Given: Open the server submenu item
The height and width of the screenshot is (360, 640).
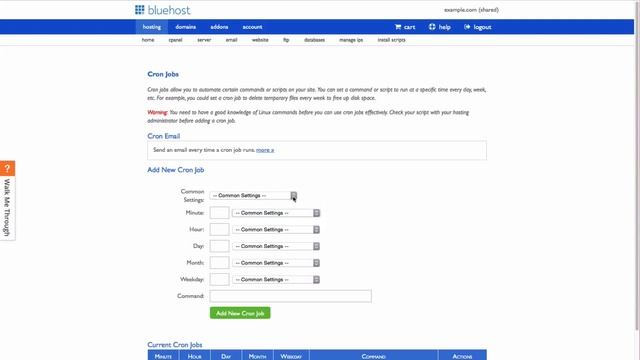Looking at the screenshot, I should [204, 40].
